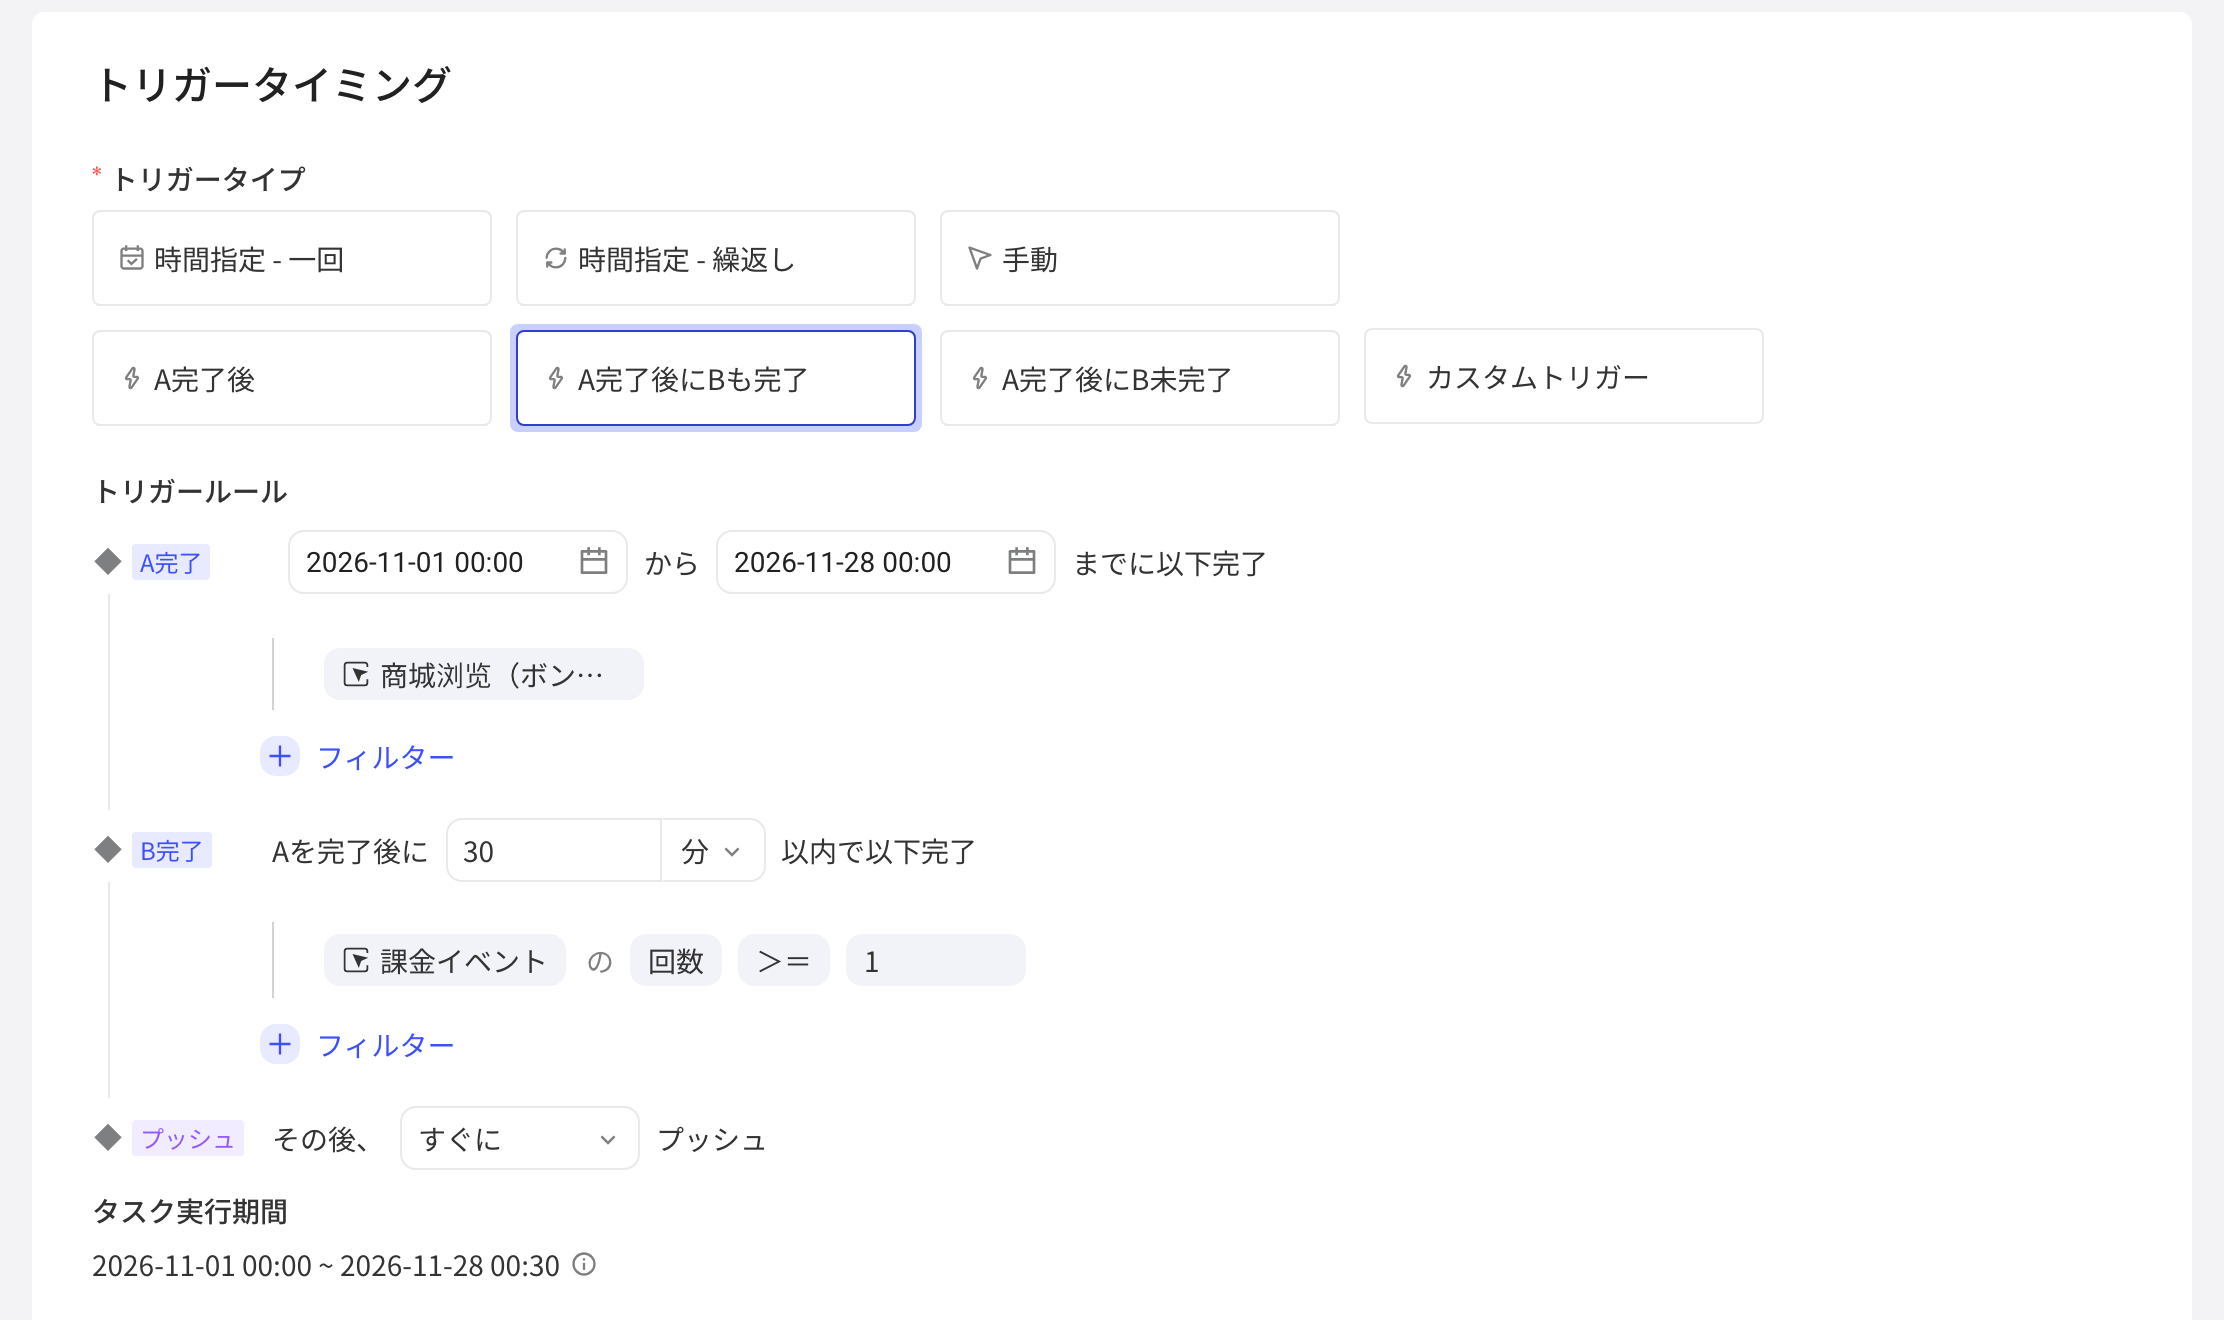Click the task period text 2026-11-01 00:00 ~ 2026-11-28 00:30
The width and height of the screenshot is (2224, 1320).
[x=326, y=1266]
